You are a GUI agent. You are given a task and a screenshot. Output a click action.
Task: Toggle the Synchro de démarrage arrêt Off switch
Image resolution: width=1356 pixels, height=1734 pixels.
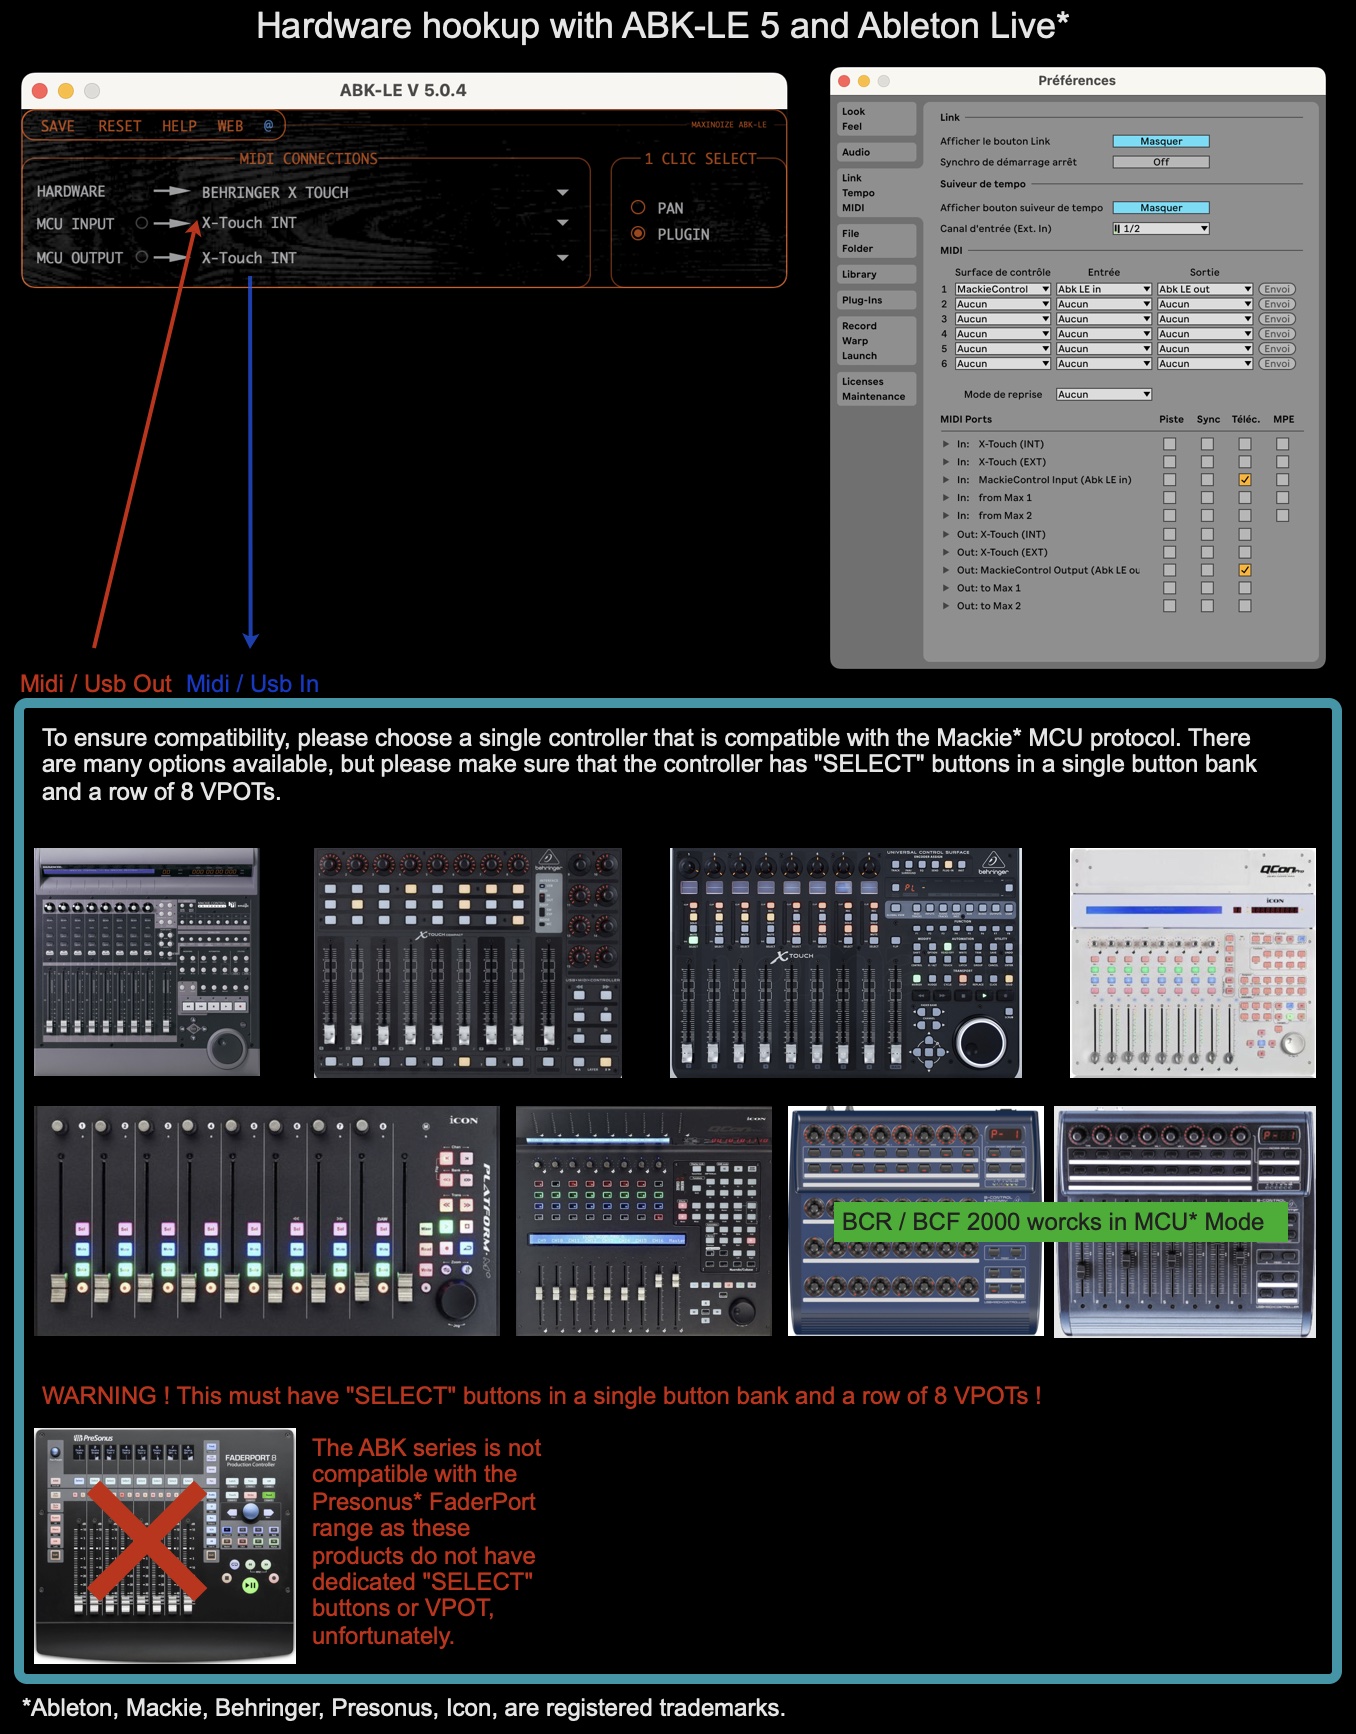(1160, 162)
